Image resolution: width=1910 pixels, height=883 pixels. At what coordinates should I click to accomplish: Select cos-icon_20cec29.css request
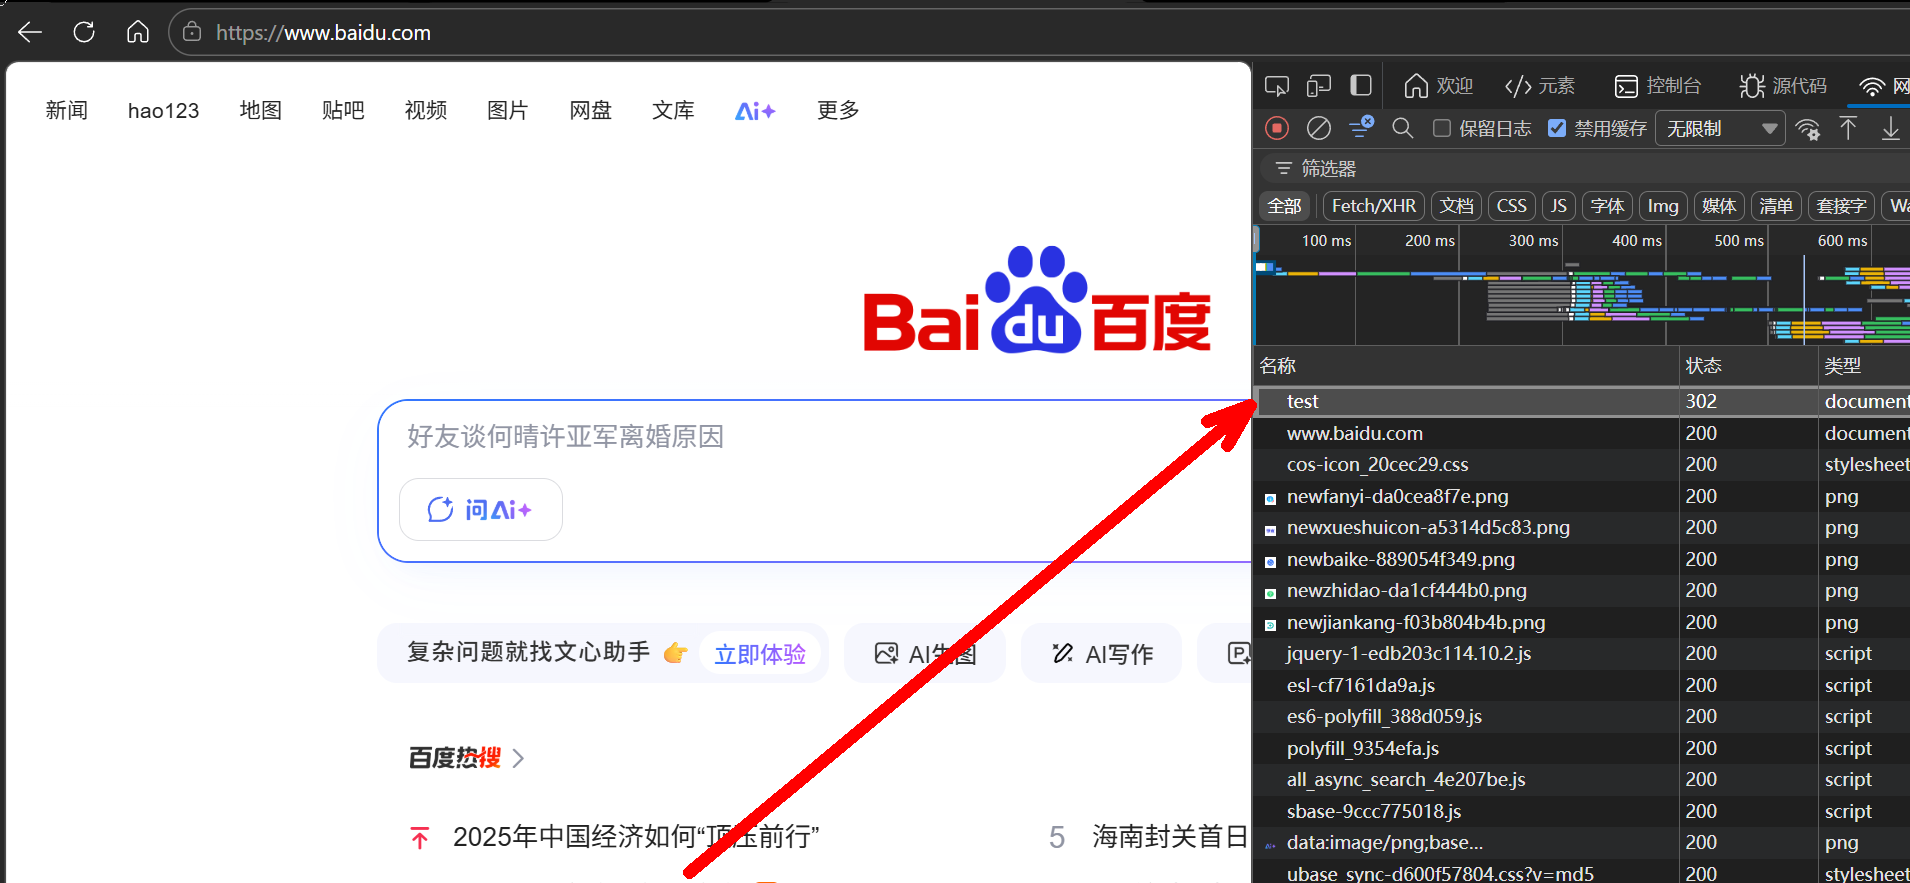(1582, 464)
